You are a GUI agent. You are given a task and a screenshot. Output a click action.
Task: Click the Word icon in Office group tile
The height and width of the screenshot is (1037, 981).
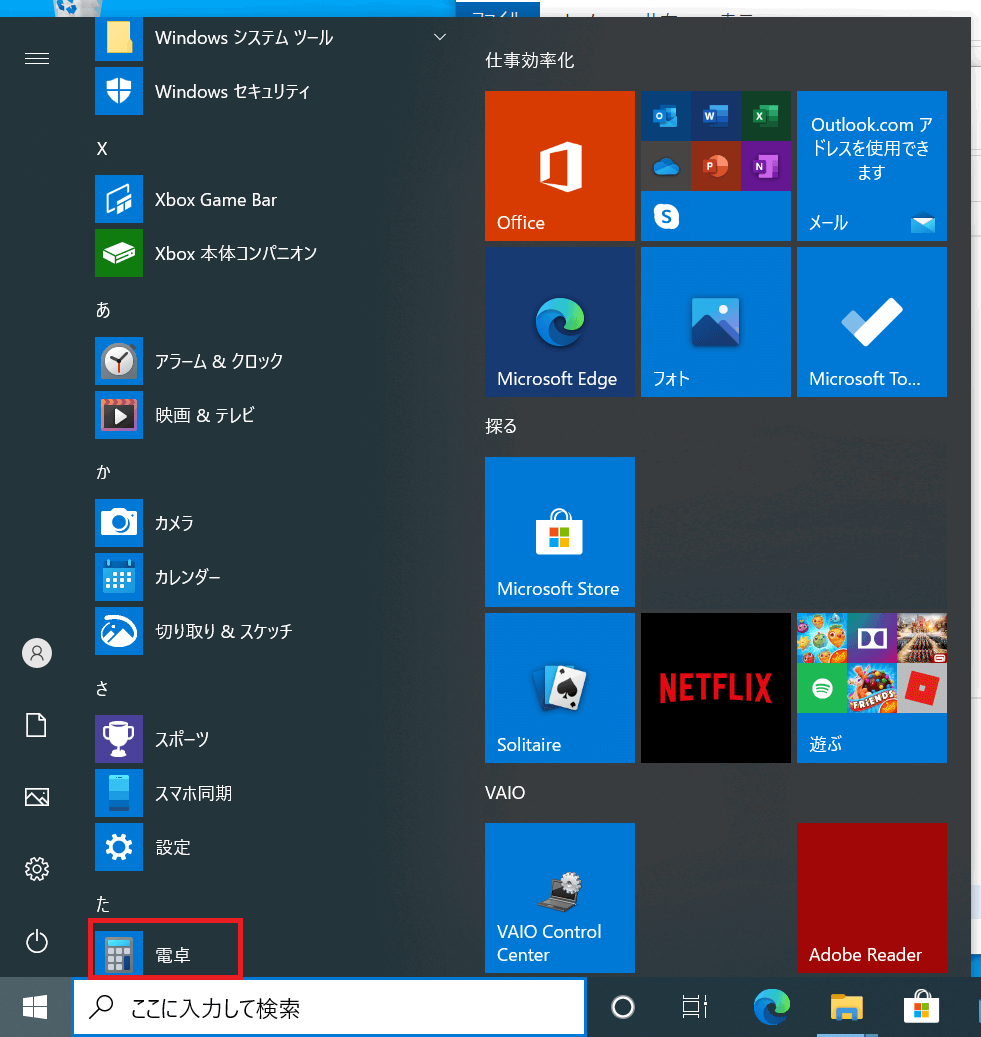click(x=716, y=116)
